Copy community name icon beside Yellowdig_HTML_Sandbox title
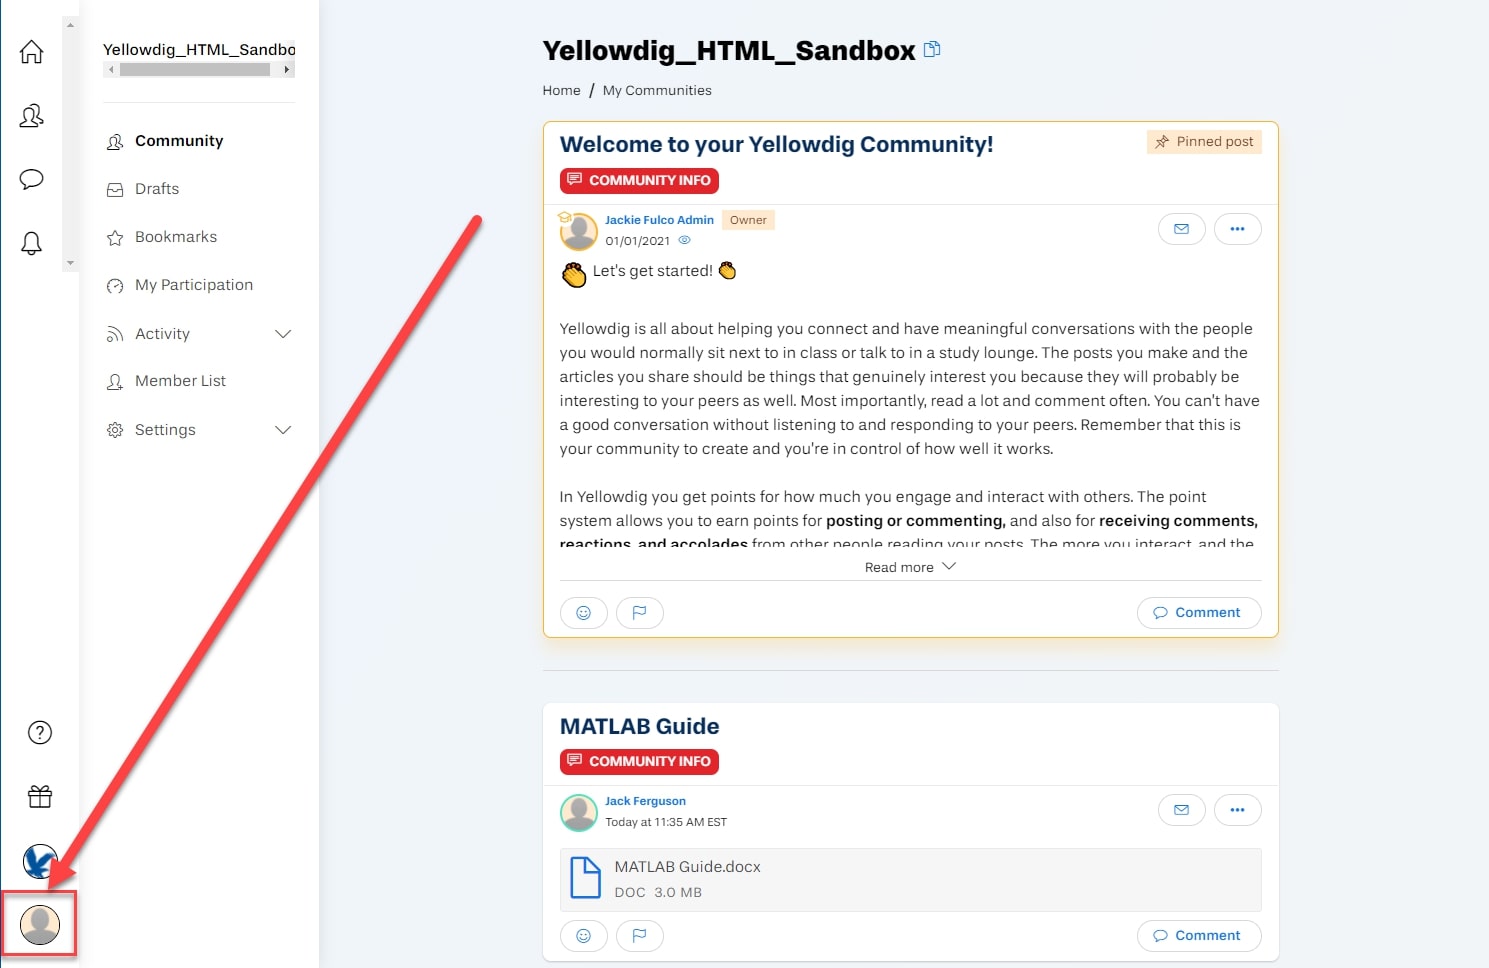 tap(932, 49)
